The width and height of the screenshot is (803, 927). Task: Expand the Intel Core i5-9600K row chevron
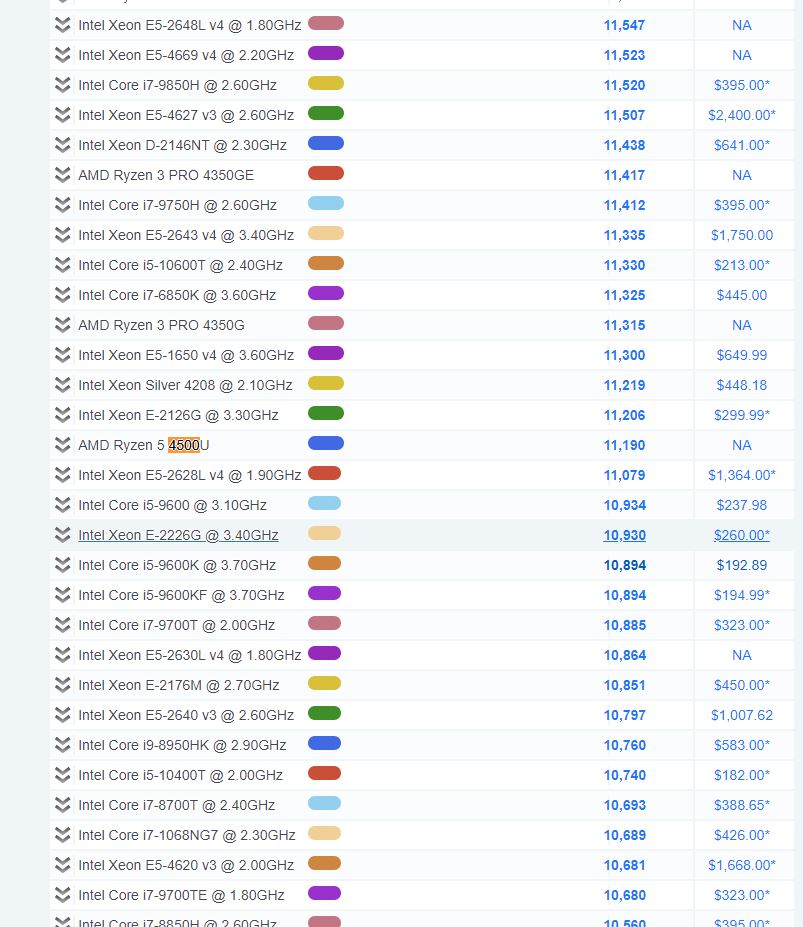[62, 565]
